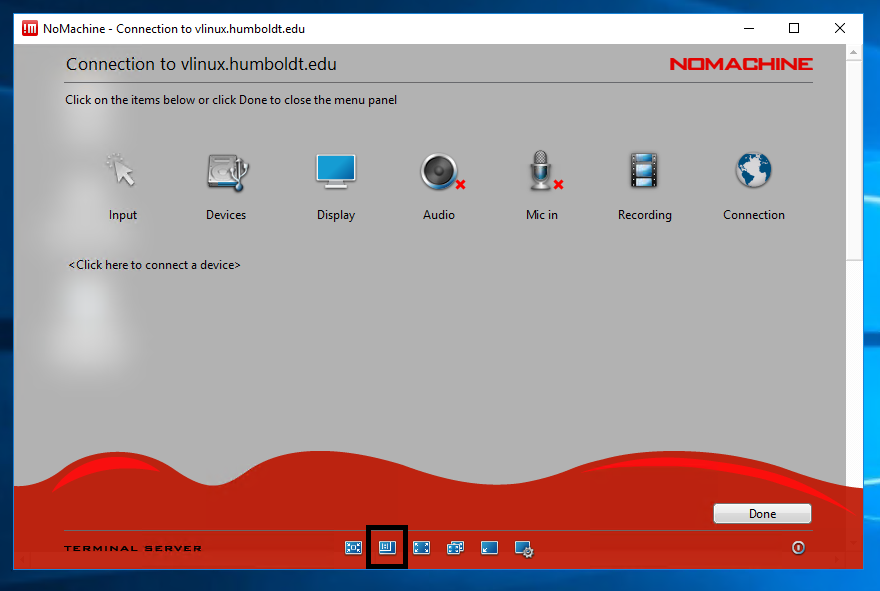The width and height of the screenshot is (880, 591).
Task: Click the power disconnect icon
Action: [x=798, y=547]
